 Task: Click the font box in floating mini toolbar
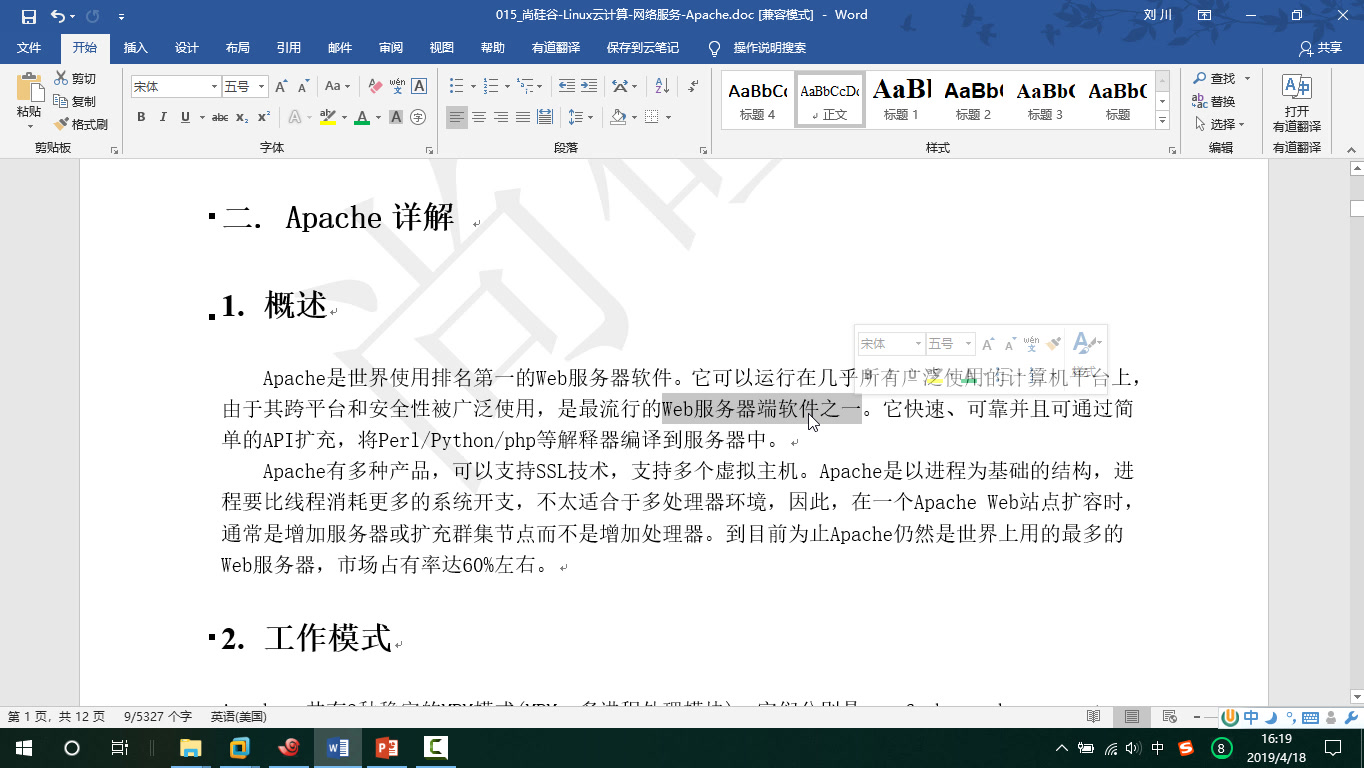[891, 344]
